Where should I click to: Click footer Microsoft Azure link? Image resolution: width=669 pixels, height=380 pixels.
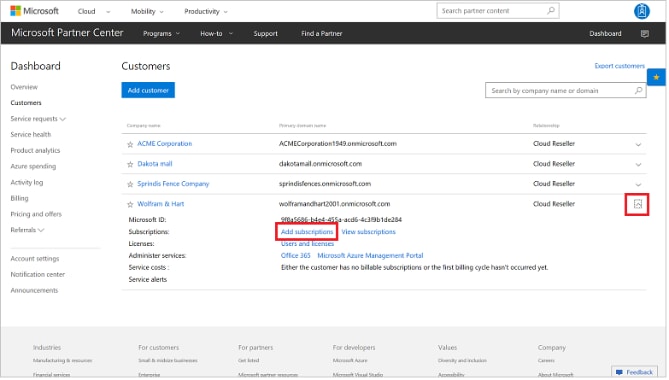[351, 361]
